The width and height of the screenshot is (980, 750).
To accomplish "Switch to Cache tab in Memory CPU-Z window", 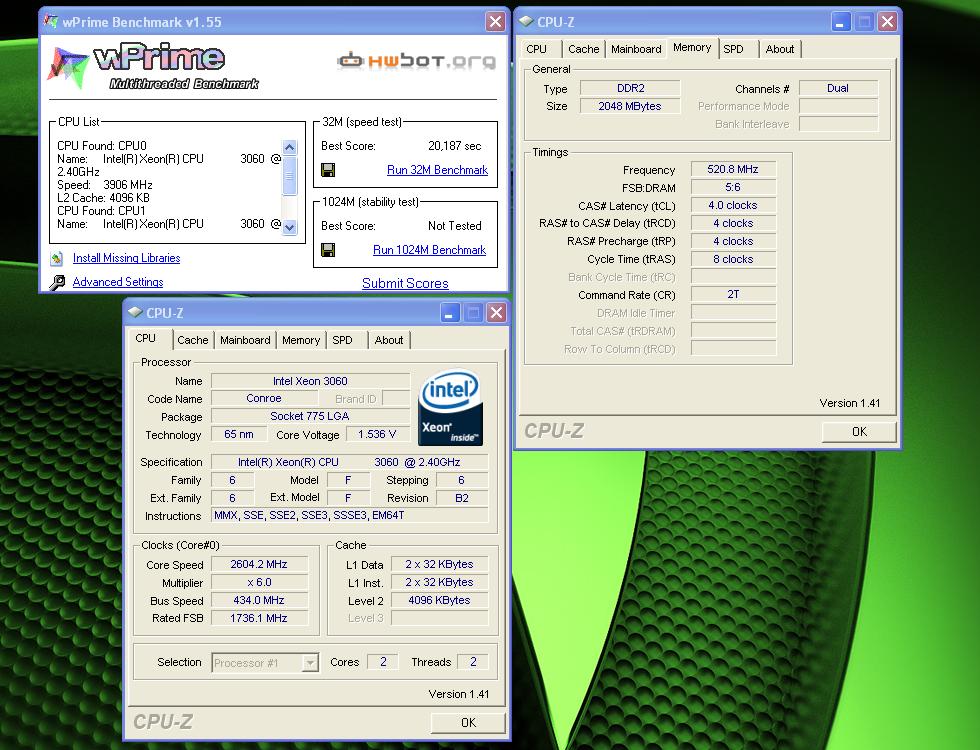I will (584, 49).
